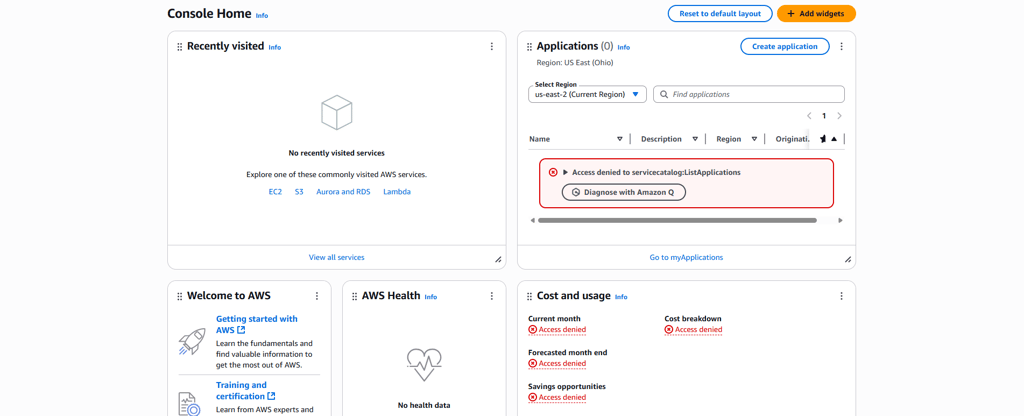Click the search magnifier in Find applications
This screenshot has height=416, width=1024.
[664, 94]
